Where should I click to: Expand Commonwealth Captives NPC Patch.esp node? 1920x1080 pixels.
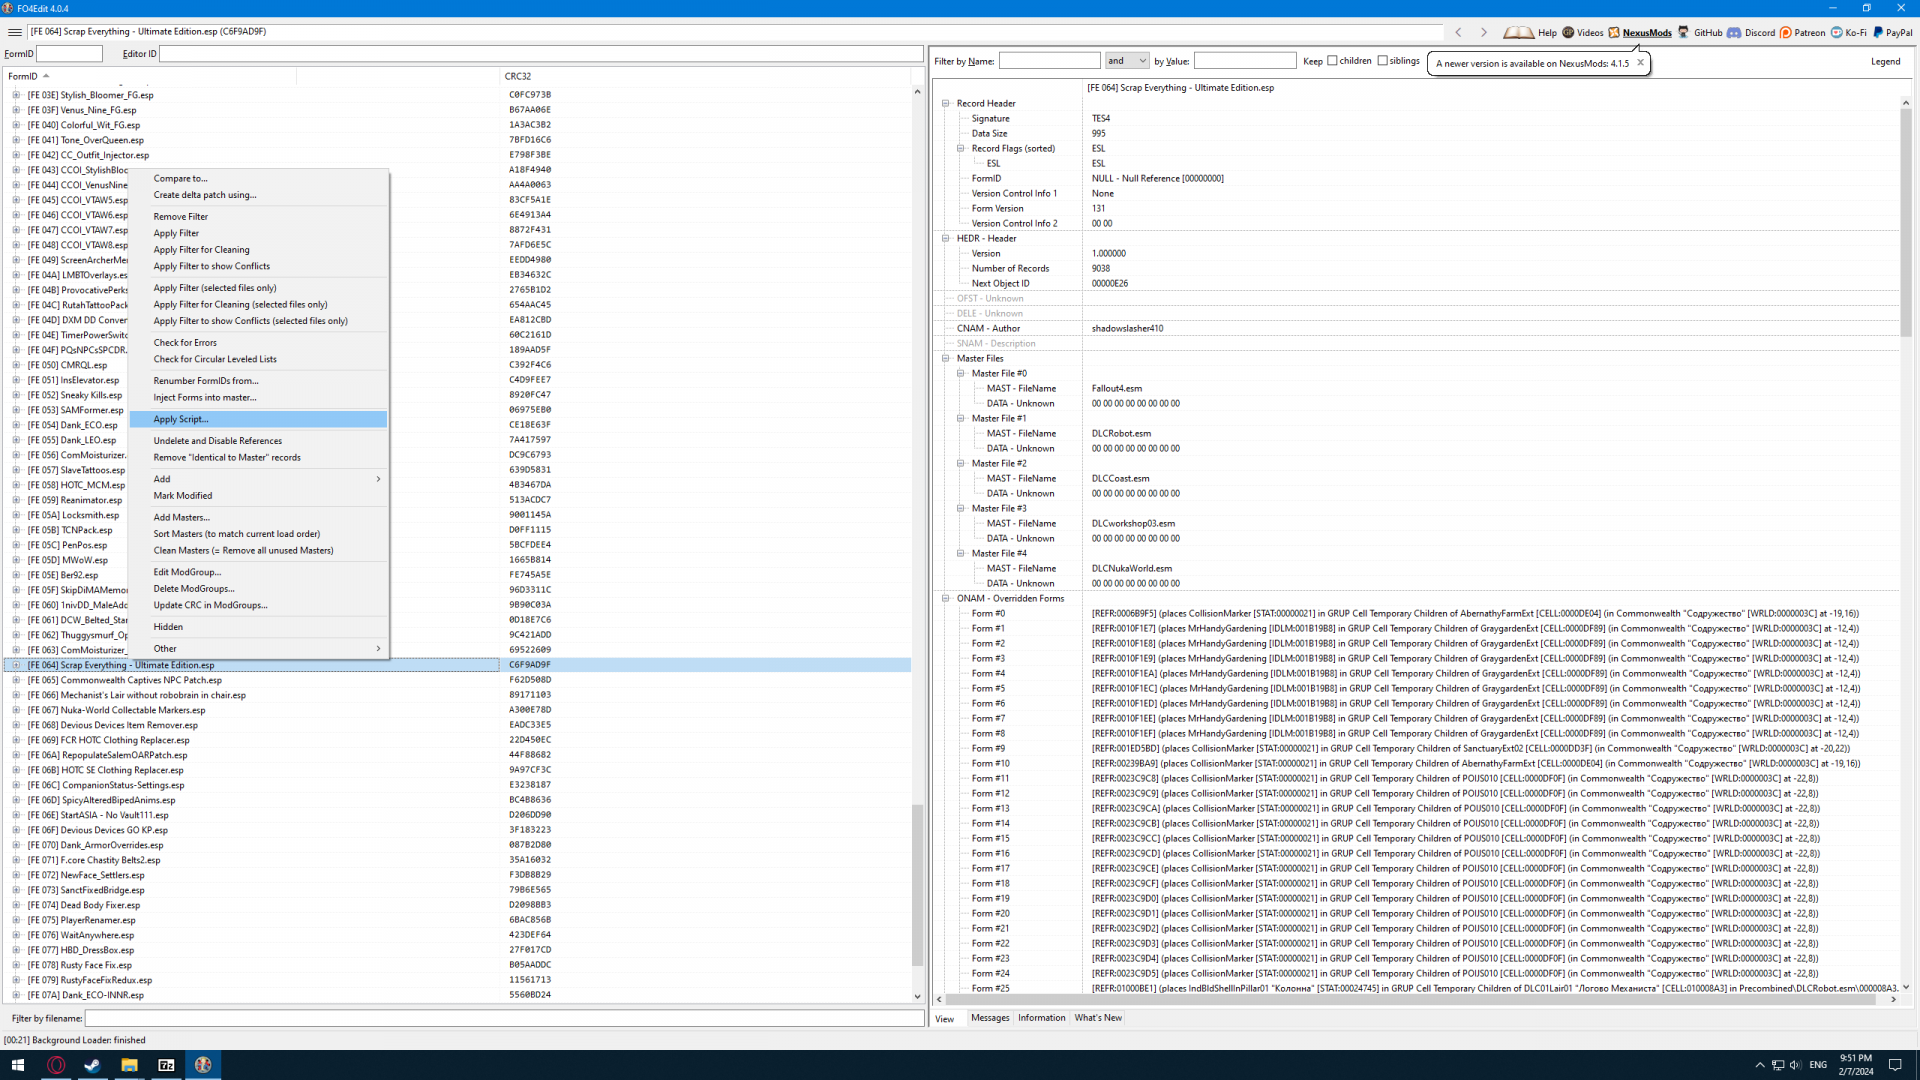(16, 680)
